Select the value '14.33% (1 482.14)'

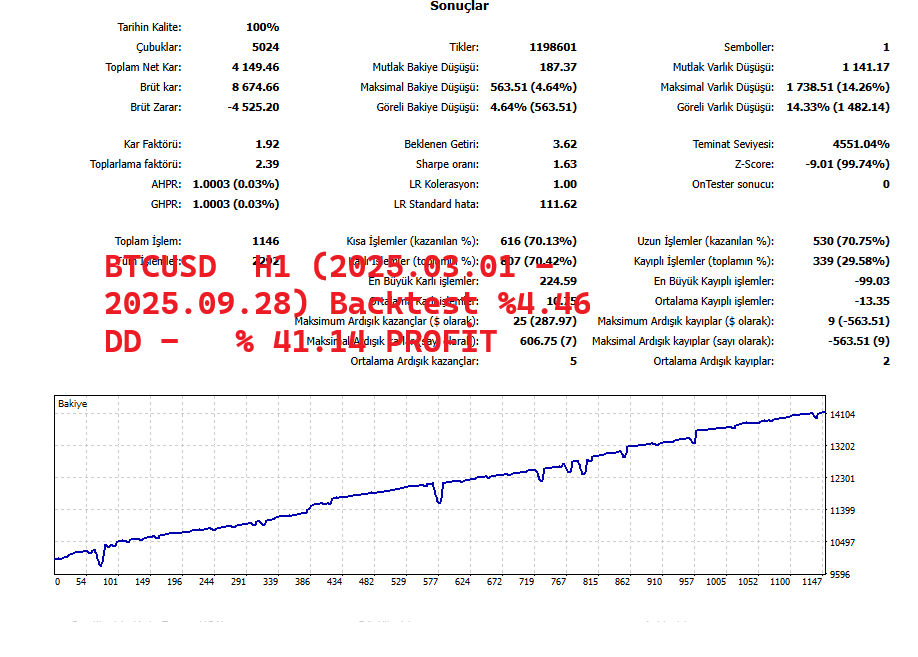[838, 107]
